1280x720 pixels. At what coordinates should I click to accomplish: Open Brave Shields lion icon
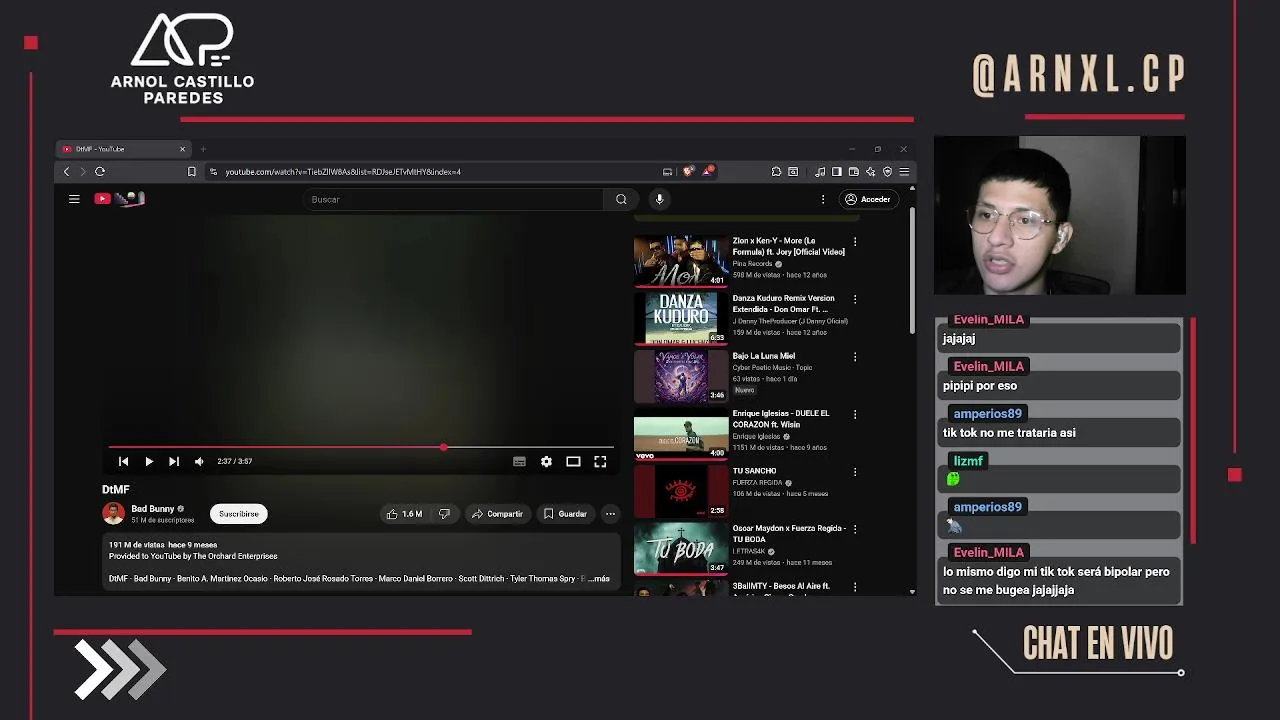click(688, 172)
